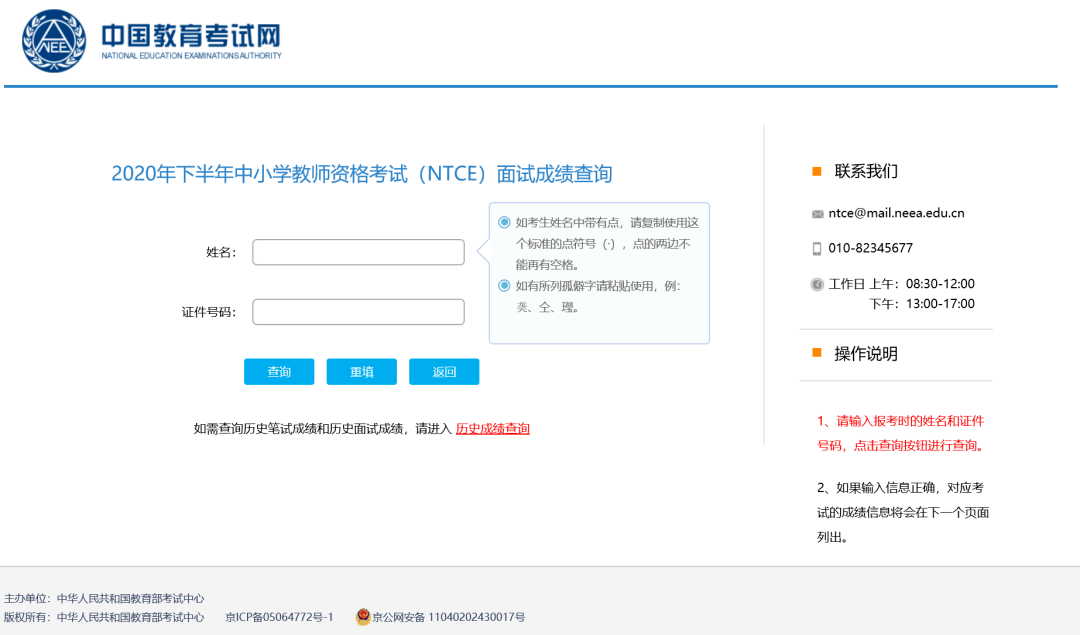Image resolution: width=1080 pixels, height=635 pixels.
Task: Click the 证件号码 ID number input field
Action: (358, 311)
